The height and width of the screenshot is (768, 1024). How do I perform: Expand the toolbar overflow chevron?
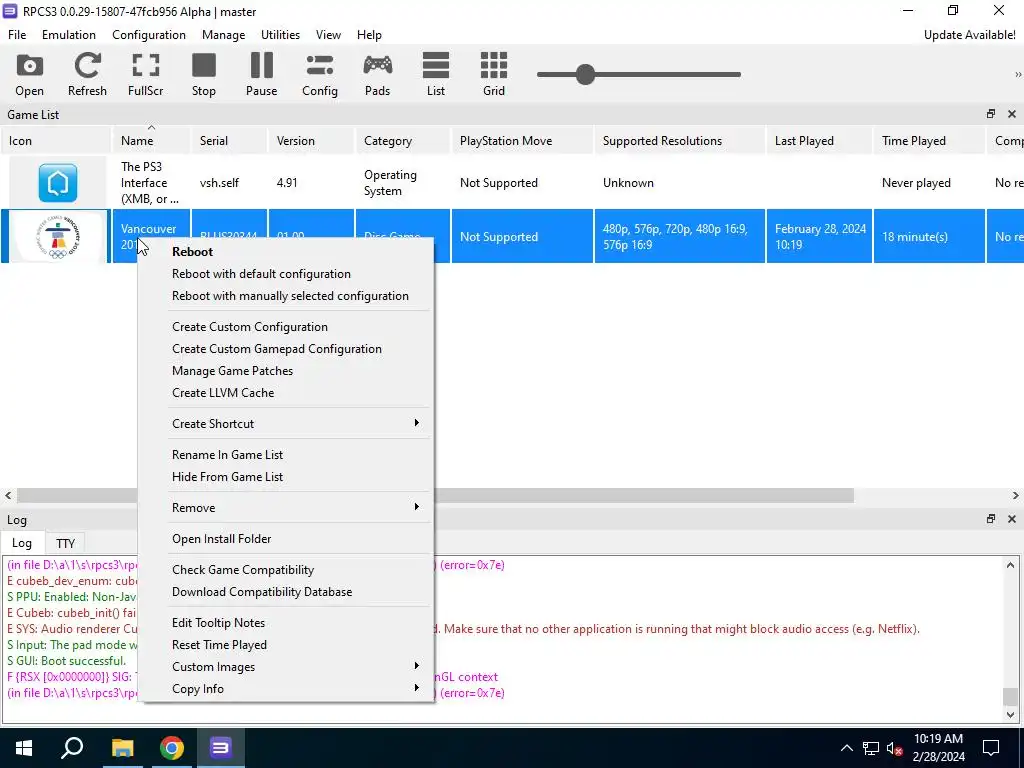point(1017,74)
